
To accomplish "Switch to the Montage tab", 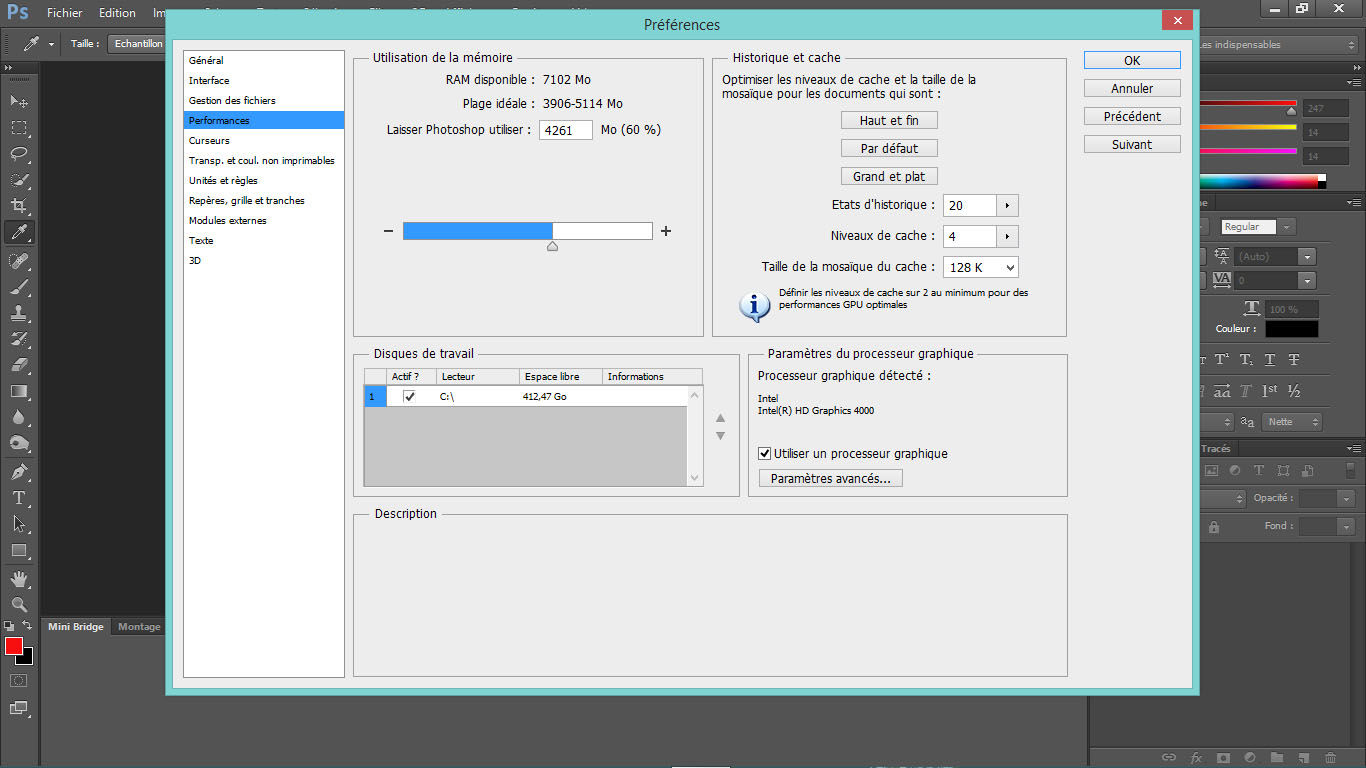I will 139,627.
